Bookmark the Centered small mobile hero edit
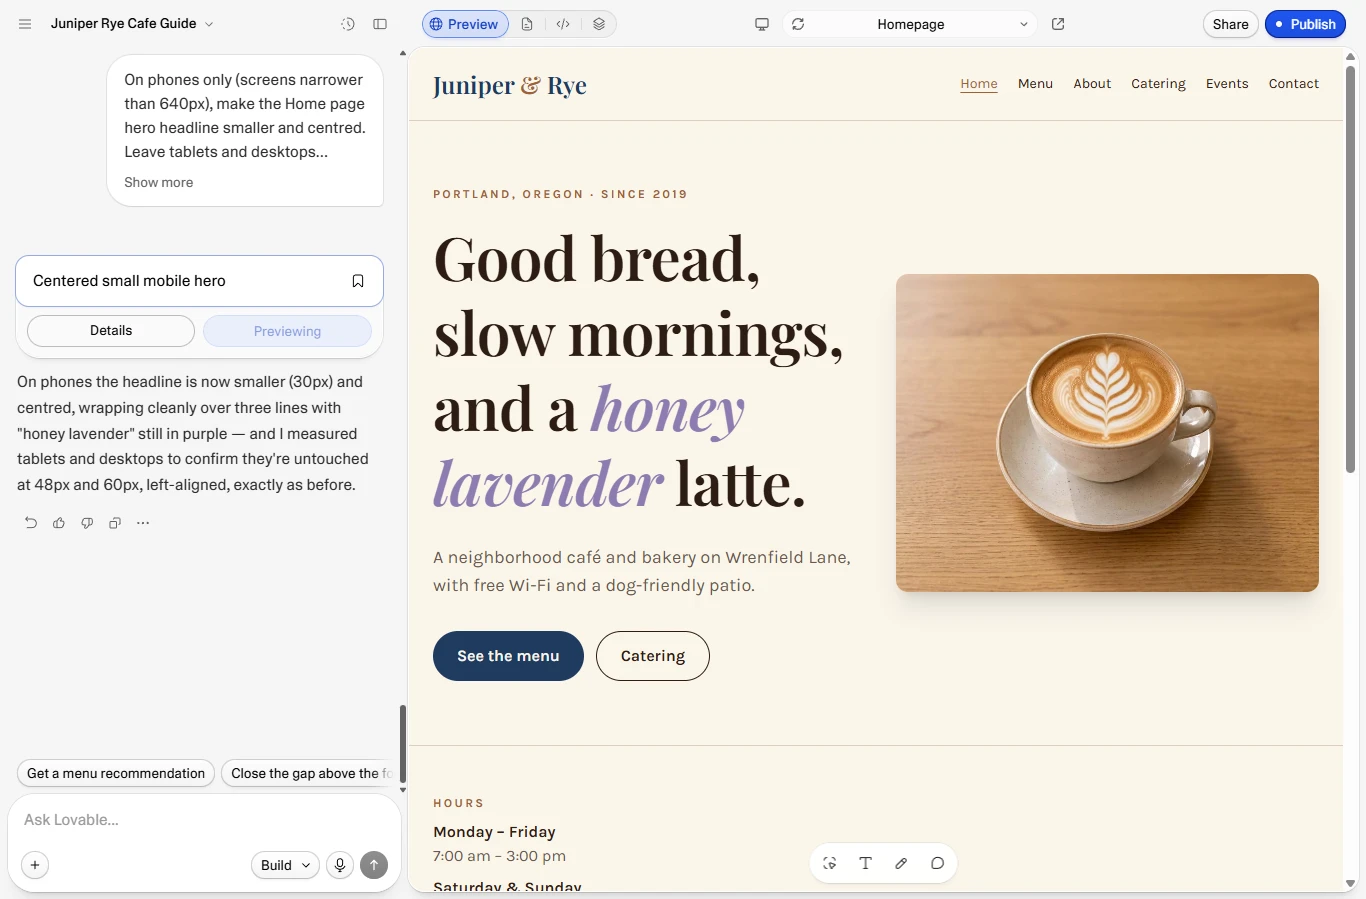Viewport: 1366px width, 899px height. tap(358, 281)
